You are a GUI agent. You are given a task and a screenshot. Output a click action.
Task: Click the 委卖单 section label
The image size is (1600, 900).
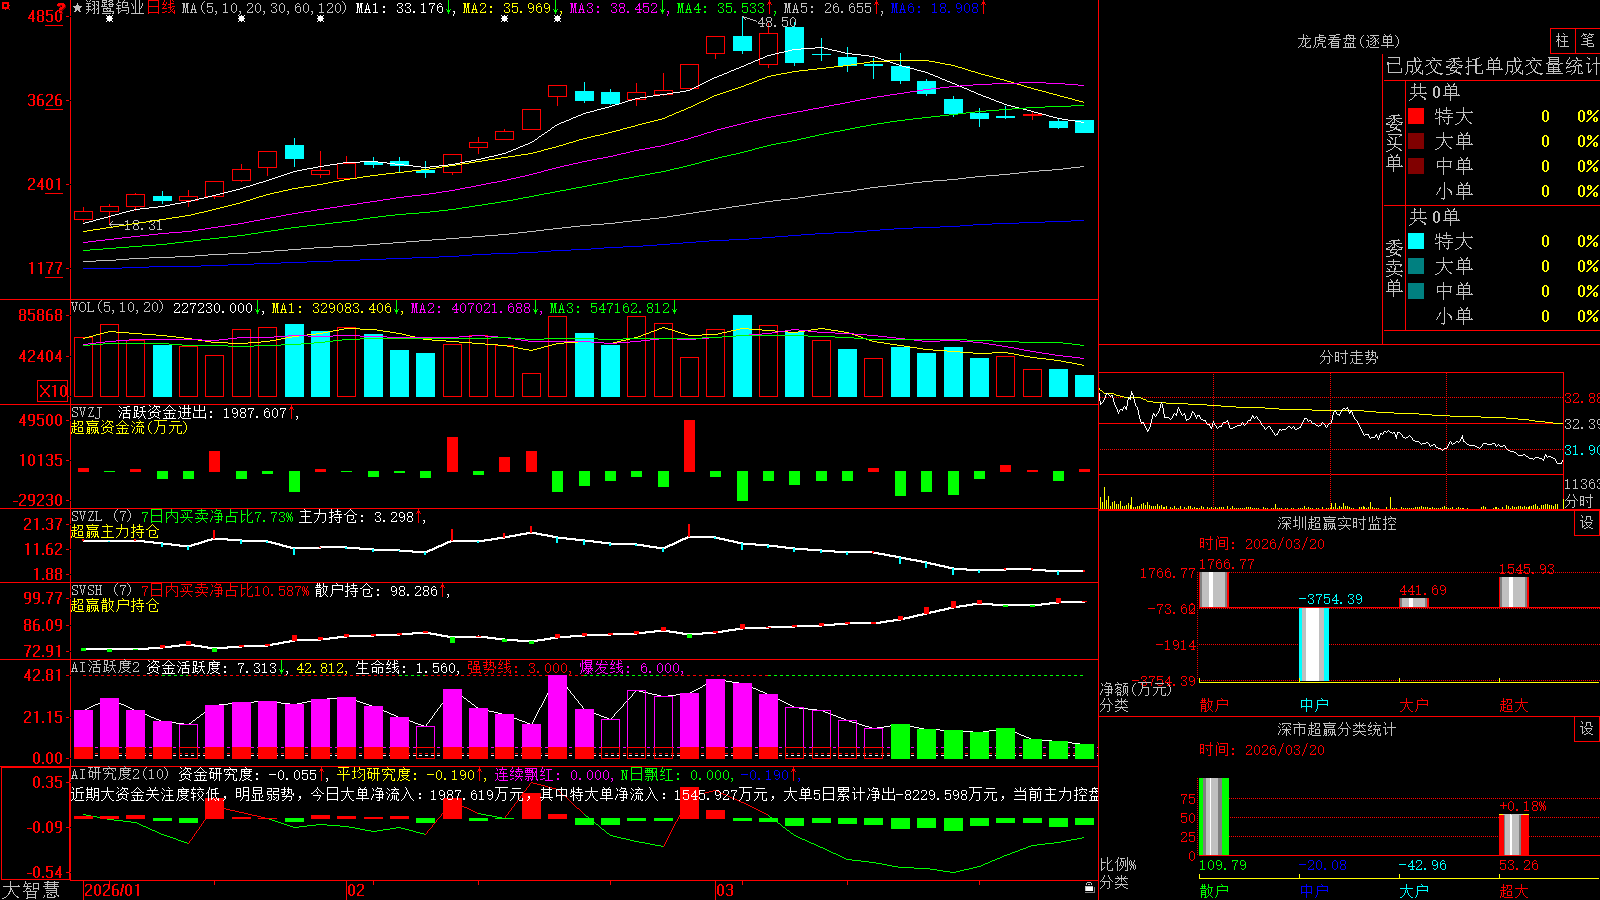pos(1394,267)
